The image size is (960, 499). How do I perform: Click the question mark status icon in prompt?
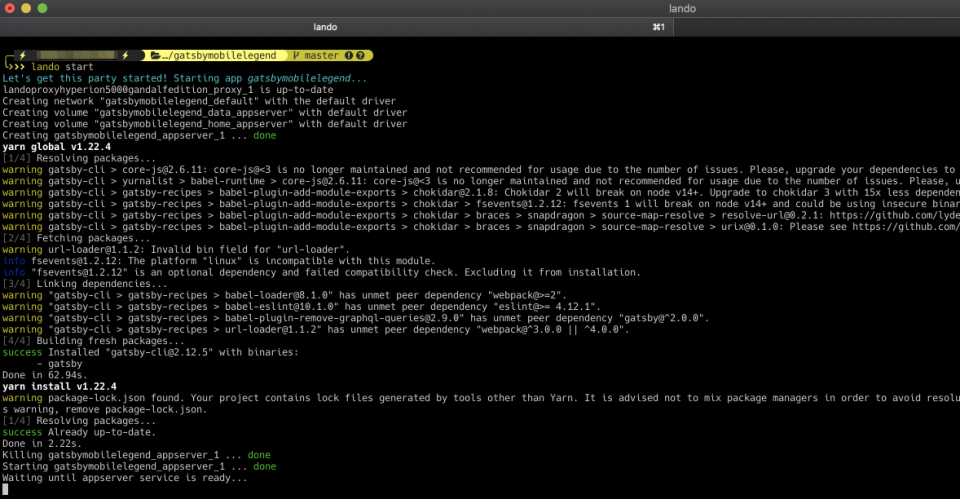tap(360, 55)
